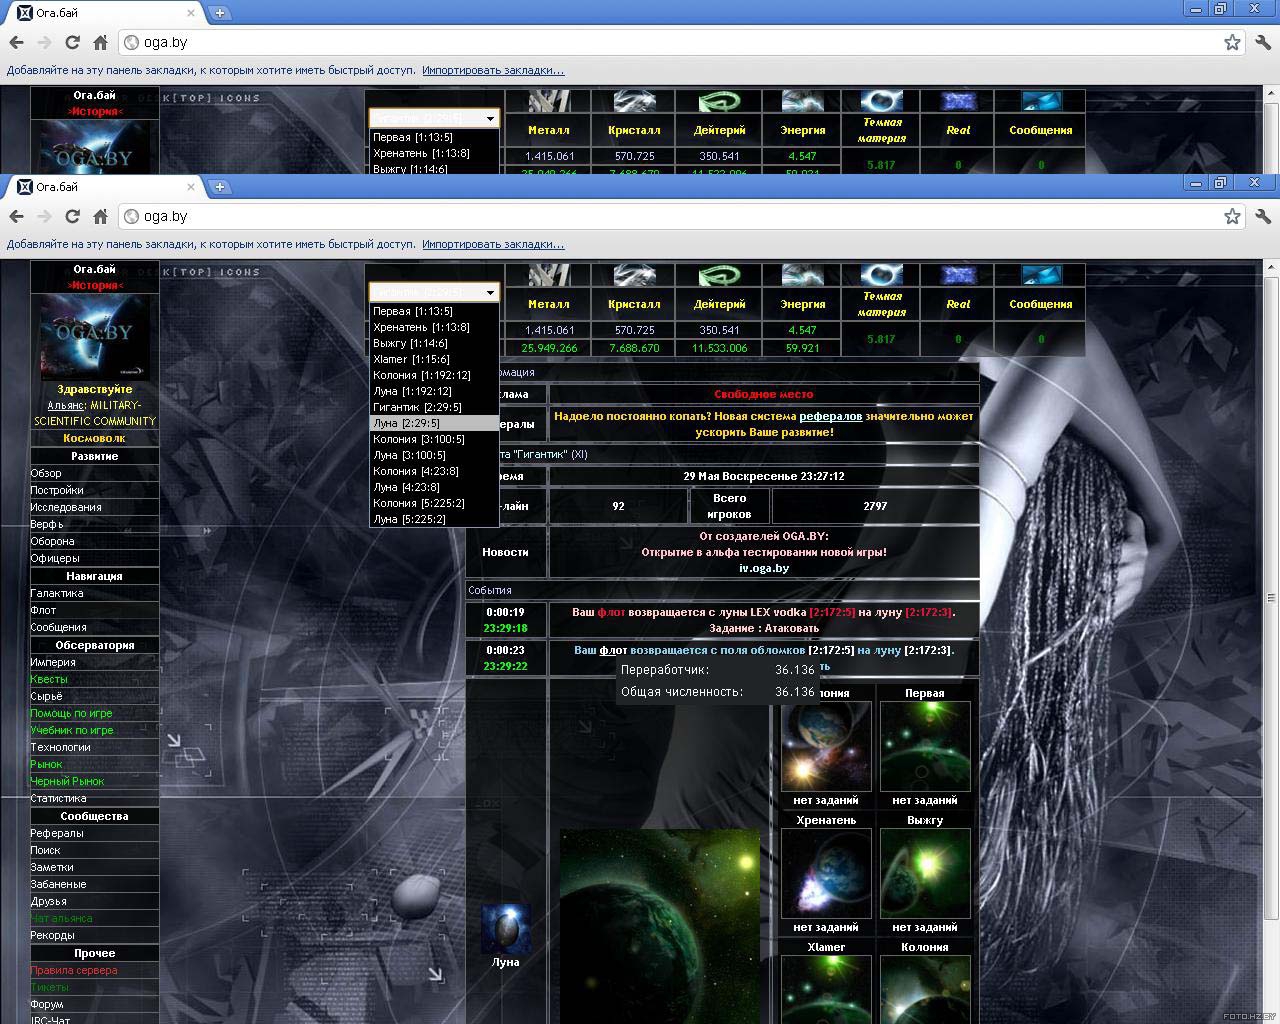The image size is (1280, 1024).
Task: Open the Галактика galaxy menu item
Action: click(x=57, y=593)
